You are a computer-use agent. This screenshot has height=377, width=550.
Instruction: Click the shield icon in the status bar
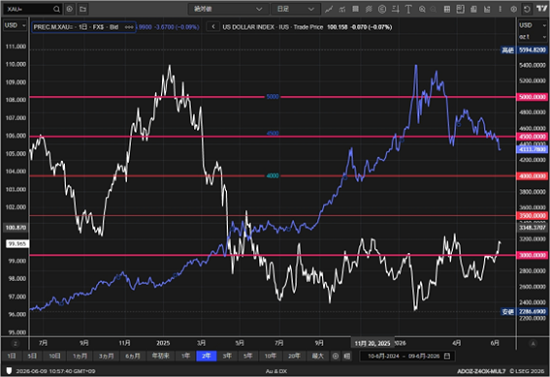click(x=9, y=371)
